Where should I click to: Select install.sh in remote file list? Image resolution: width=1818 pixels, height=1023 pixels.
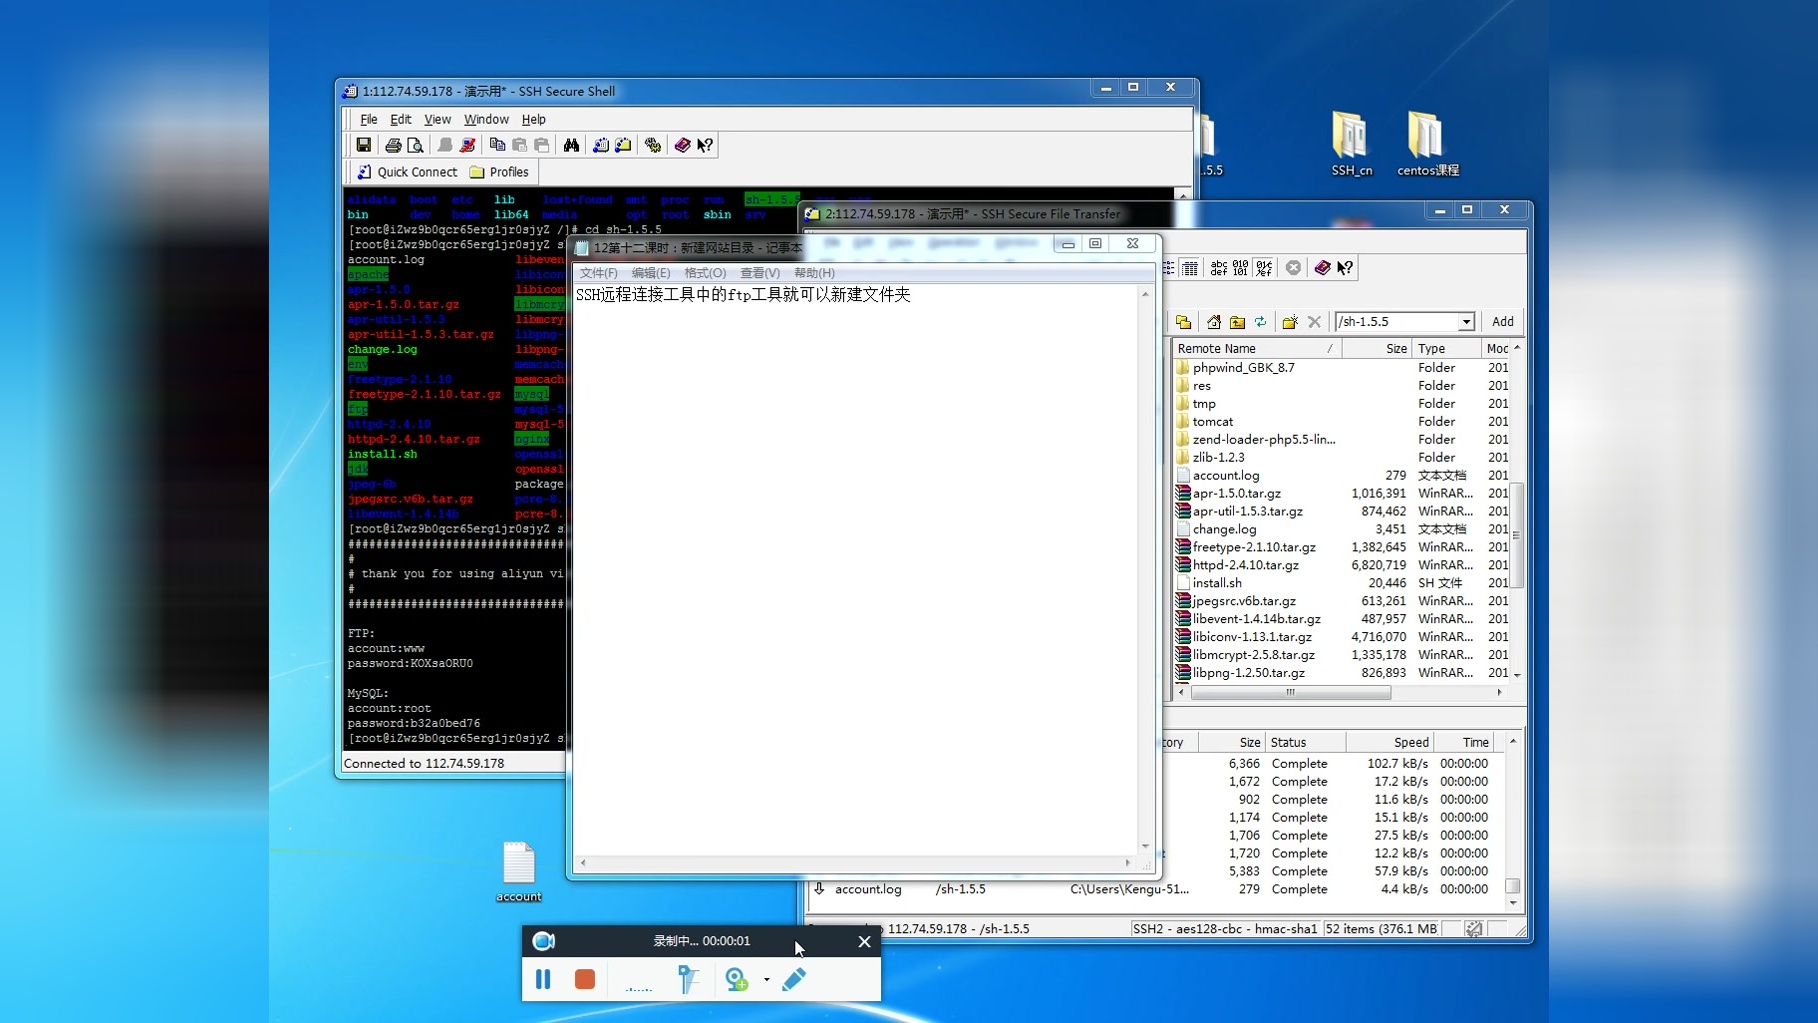point(1217,583)
